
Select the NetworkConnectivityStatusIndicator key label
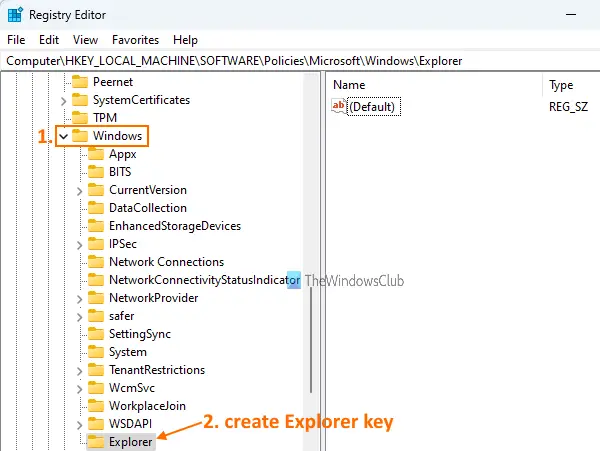coord(204,280)
